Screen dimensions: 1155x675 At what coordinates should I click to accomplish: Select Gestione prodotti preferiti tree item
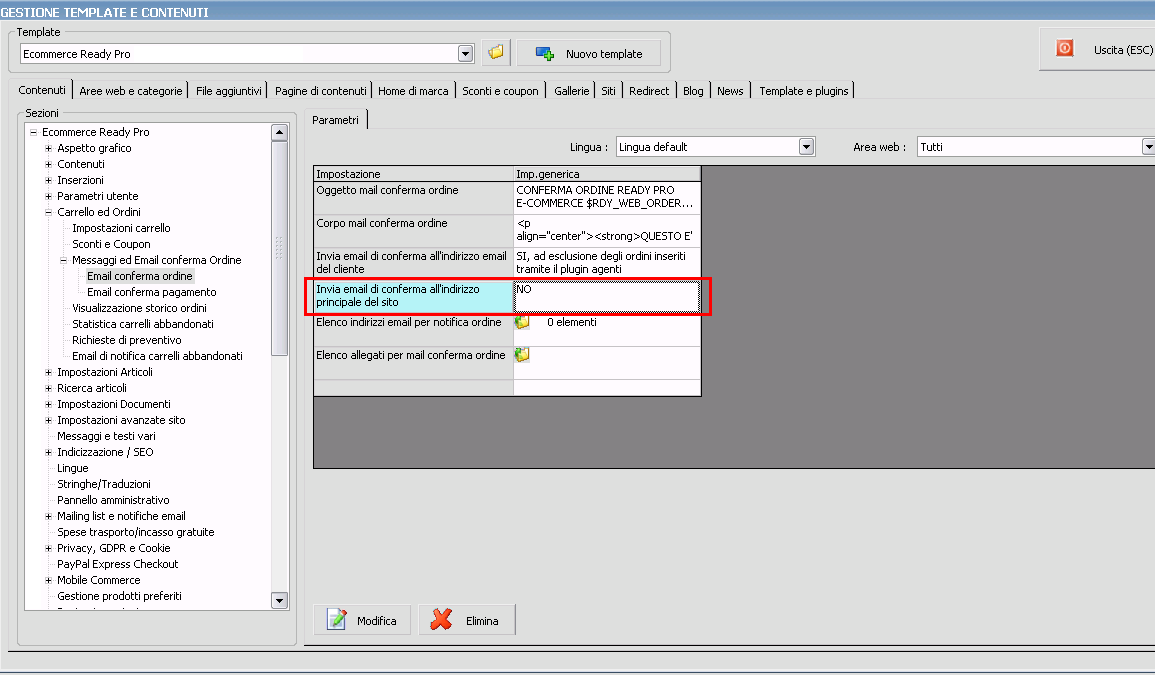[x=119, y=596]
